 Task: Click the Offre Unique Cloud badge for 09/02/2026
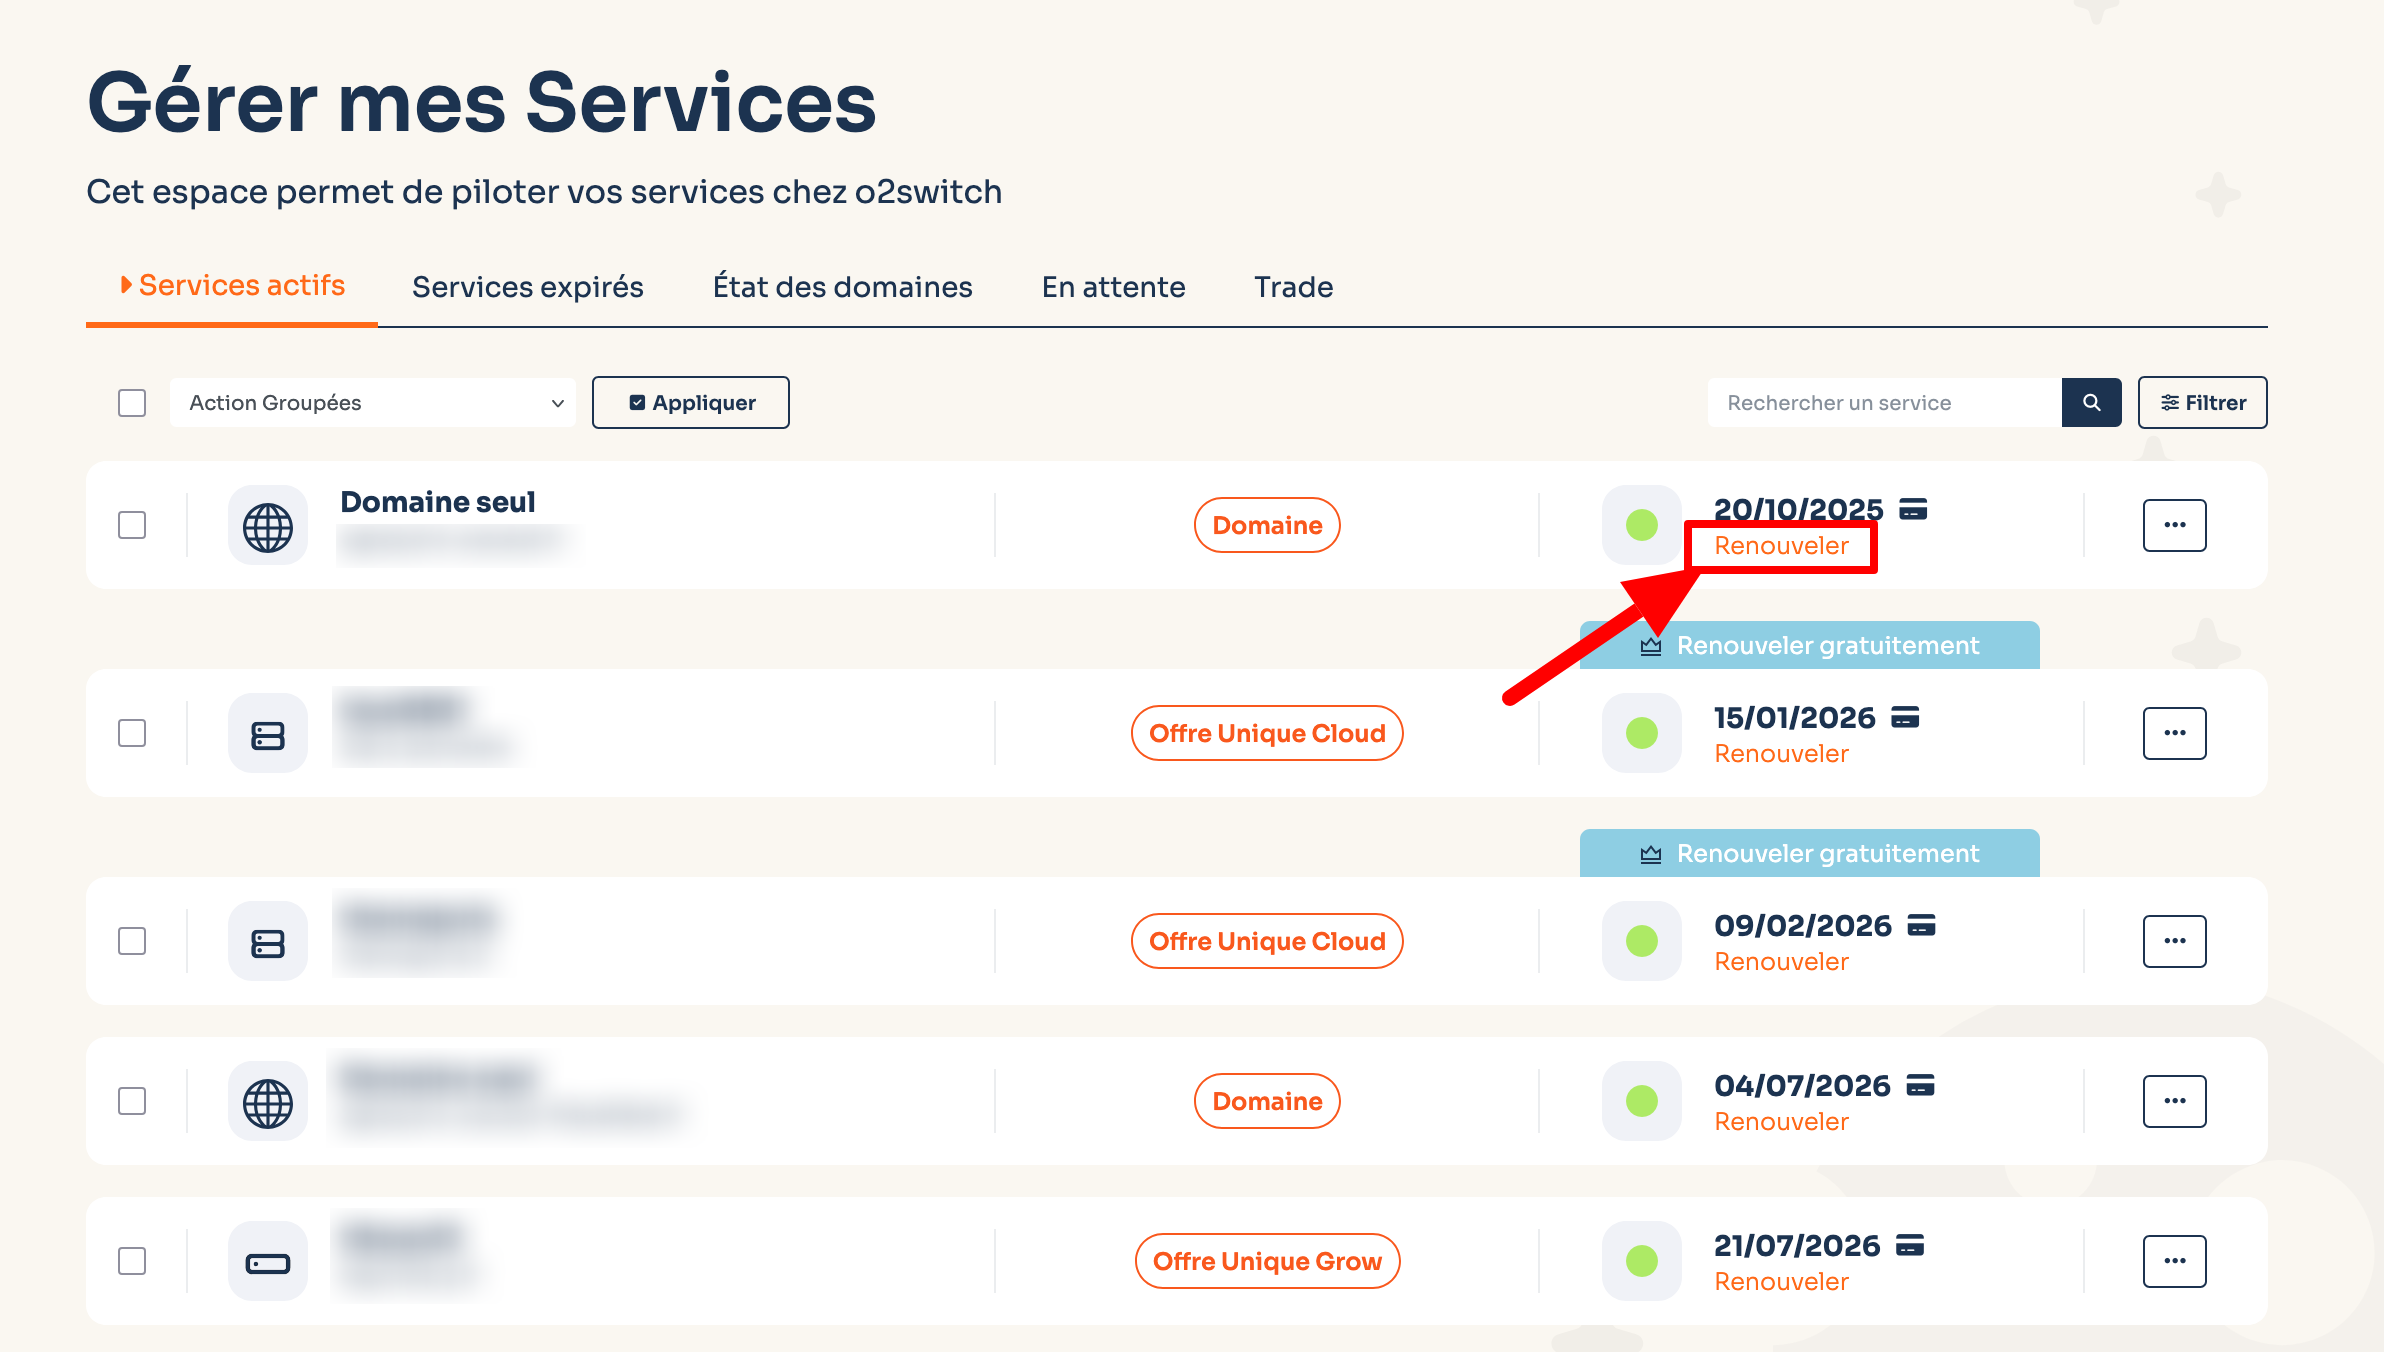coord(1267,941)
